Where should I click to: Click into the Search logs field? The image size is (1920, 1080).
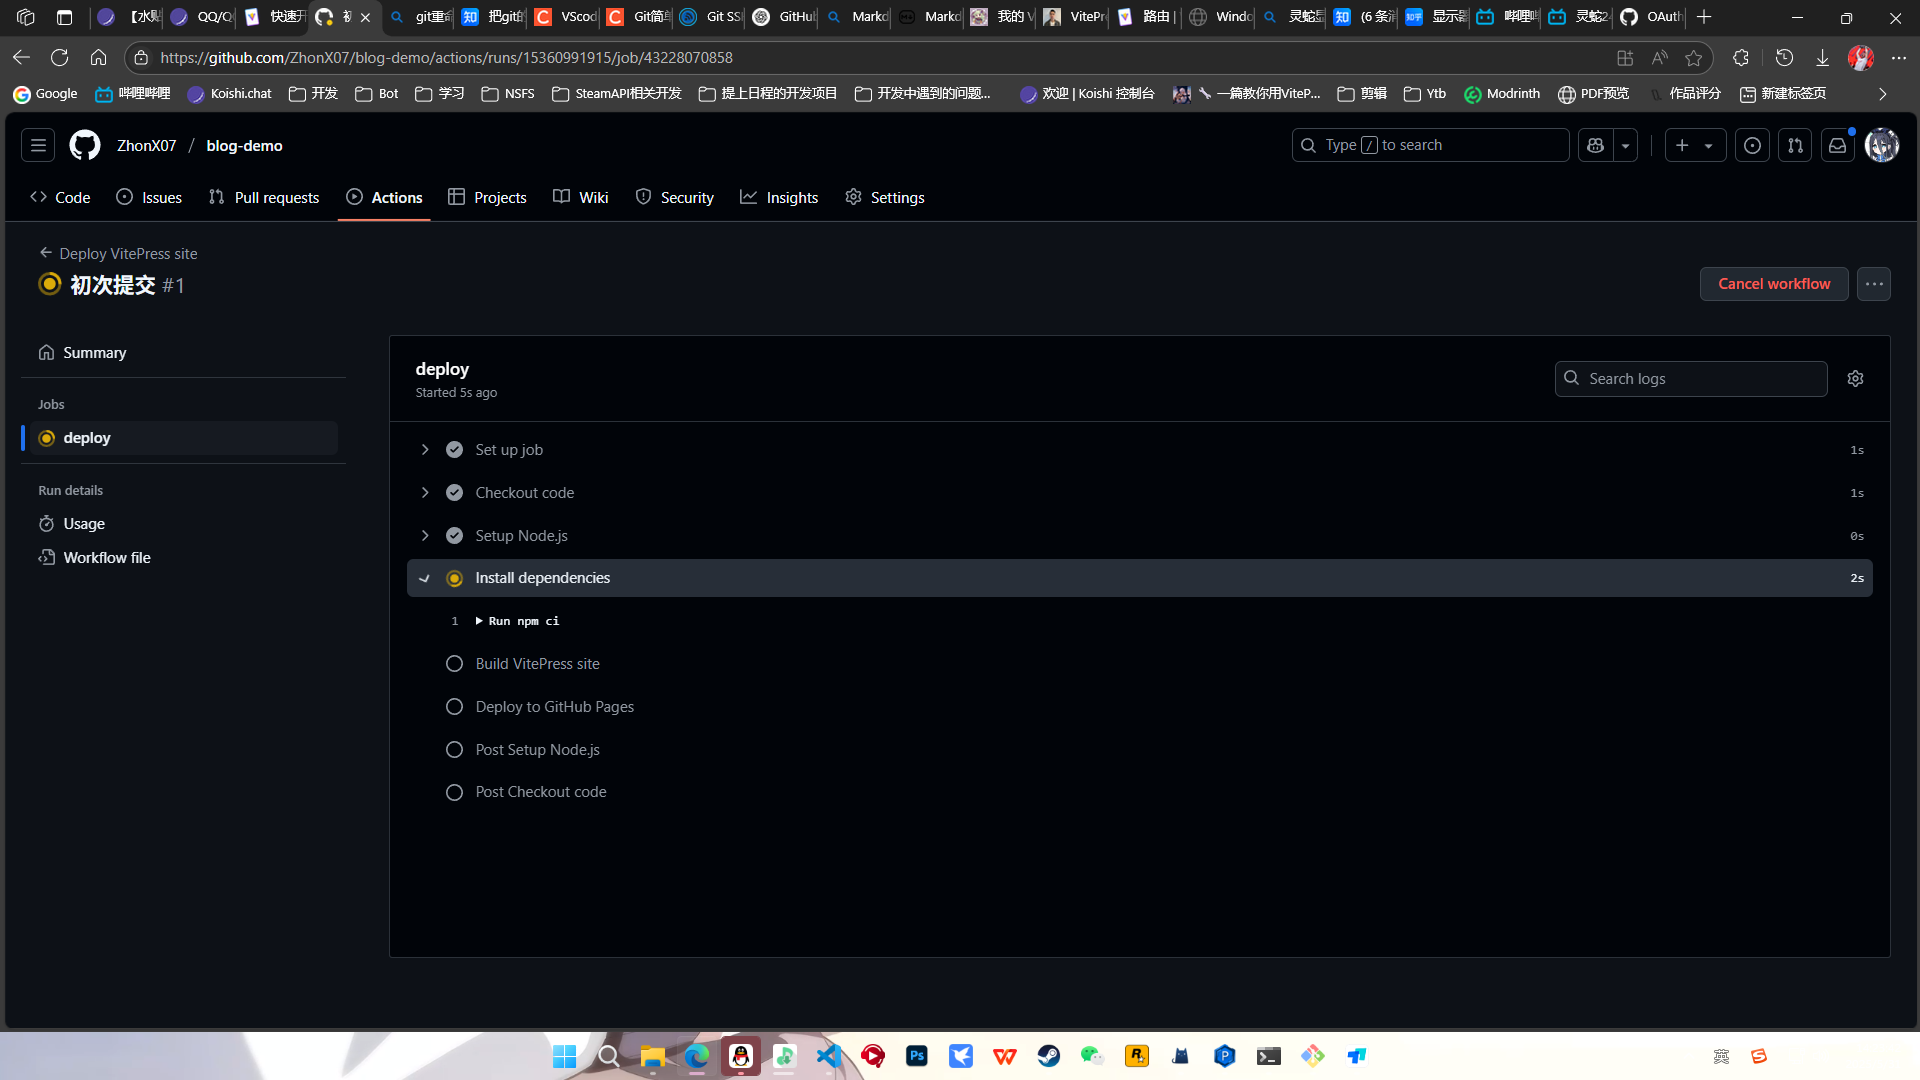[x=1691, y=378]
